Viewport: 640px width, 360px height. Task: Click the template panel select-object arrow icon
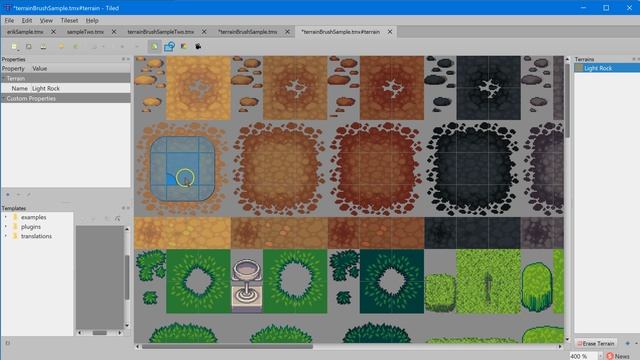point(118,219)
